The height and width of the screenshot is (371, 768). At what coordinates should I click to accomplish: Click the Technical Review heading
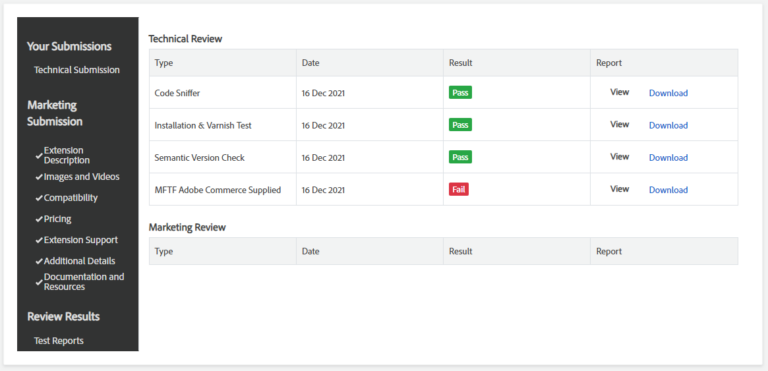coord(185,39)
